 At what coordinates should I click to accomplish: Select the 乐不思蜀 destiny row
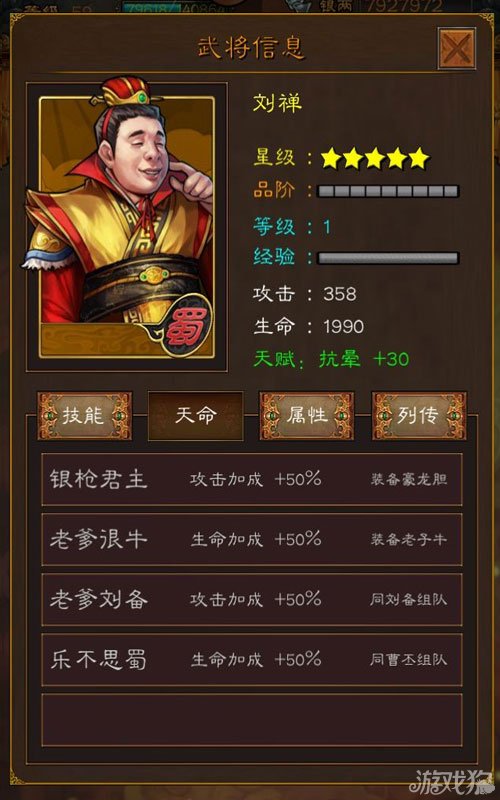252,660
